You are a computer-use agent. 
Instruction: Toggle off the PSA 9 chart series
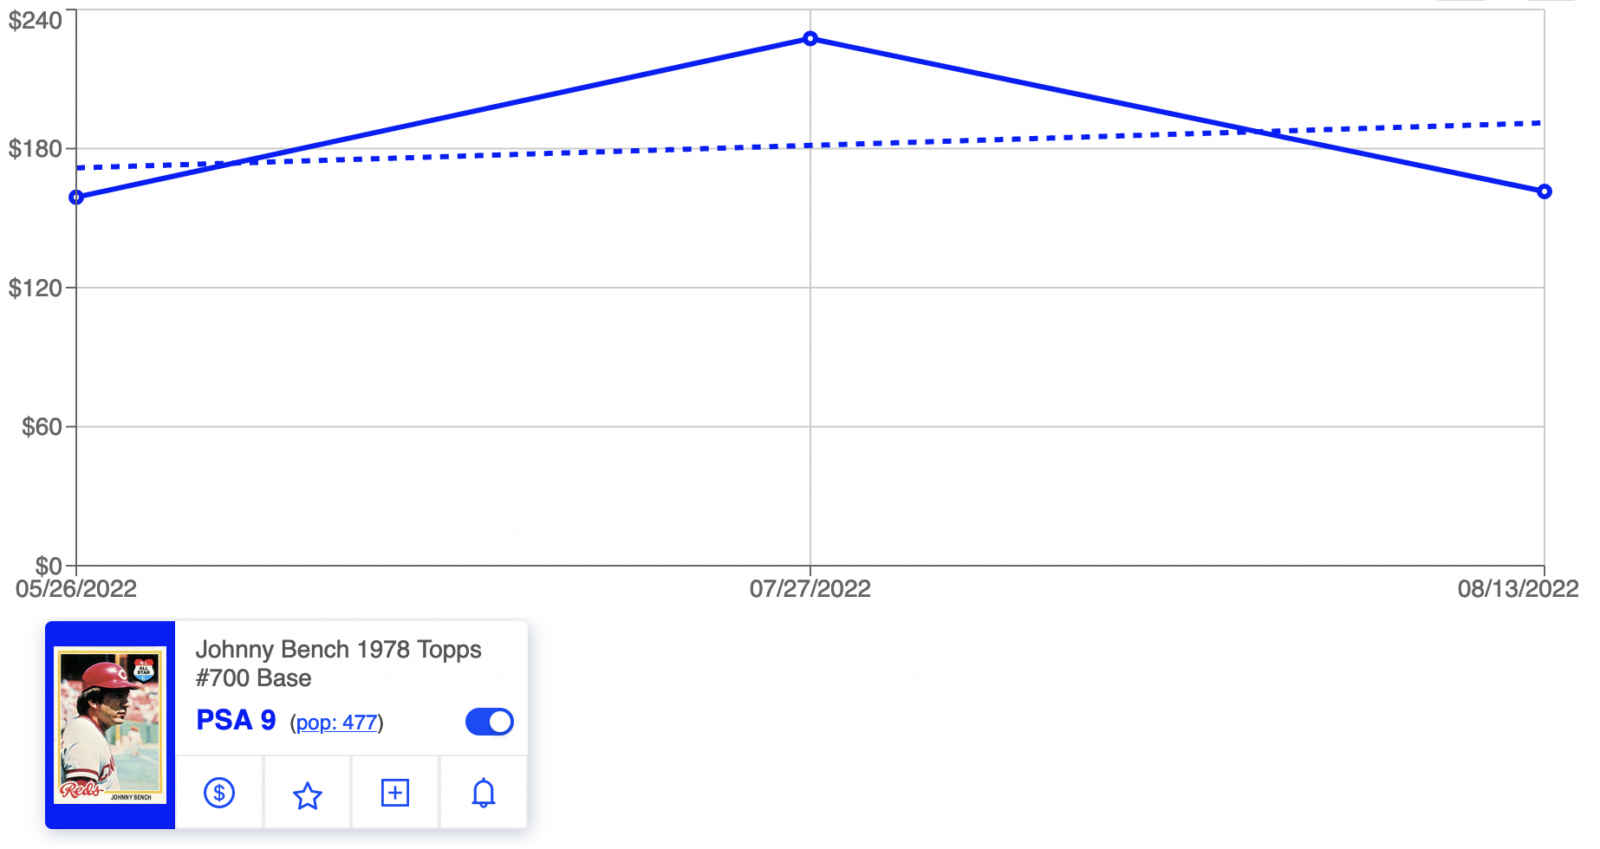click(489, 722)
